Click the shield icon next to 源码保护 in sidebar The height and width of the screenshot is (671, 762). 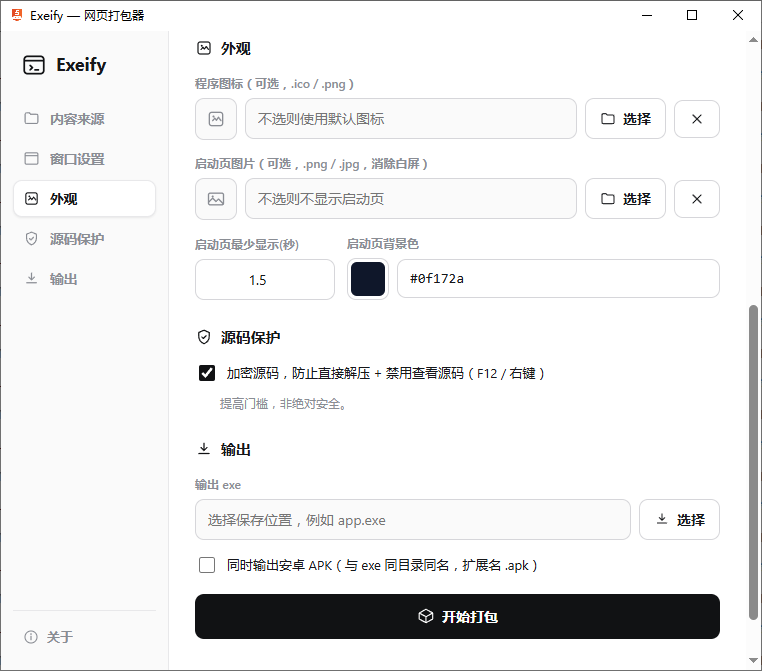pyautogui.click(x=32, y=239)
